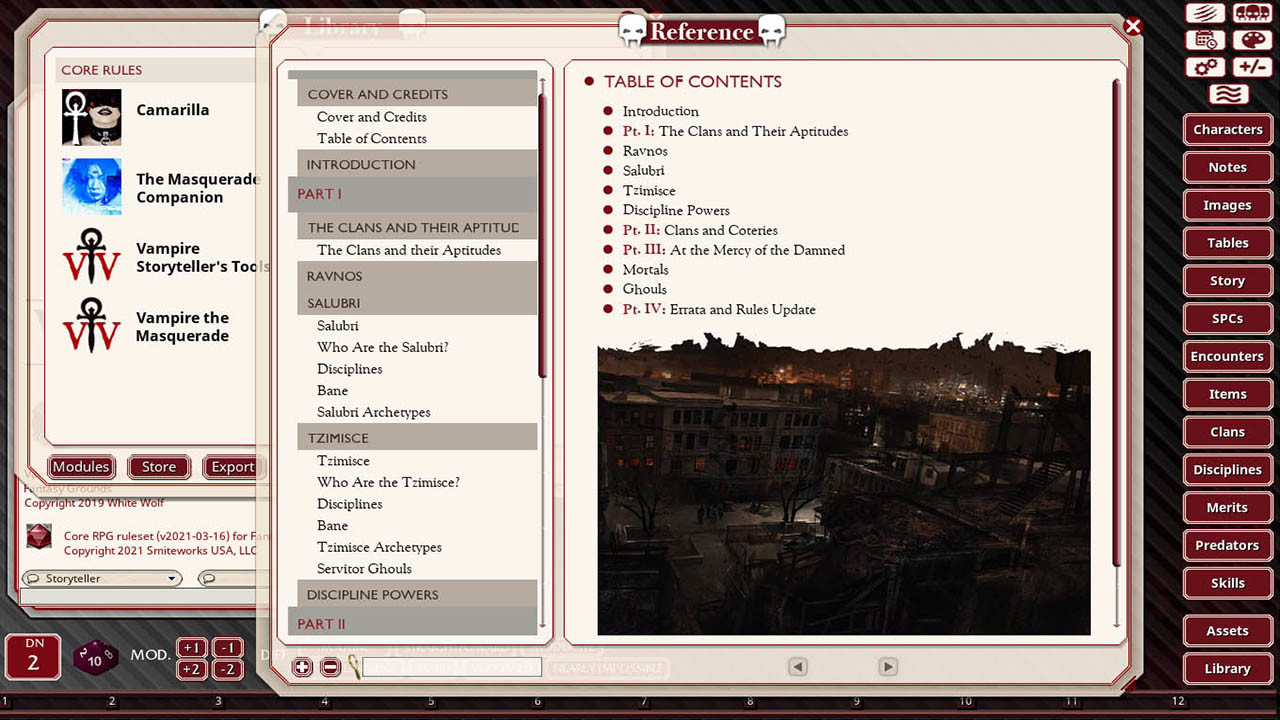This screenshot has width=1280, height=720.
Task: Click the Modules button
Action: [x=81, y=467]
